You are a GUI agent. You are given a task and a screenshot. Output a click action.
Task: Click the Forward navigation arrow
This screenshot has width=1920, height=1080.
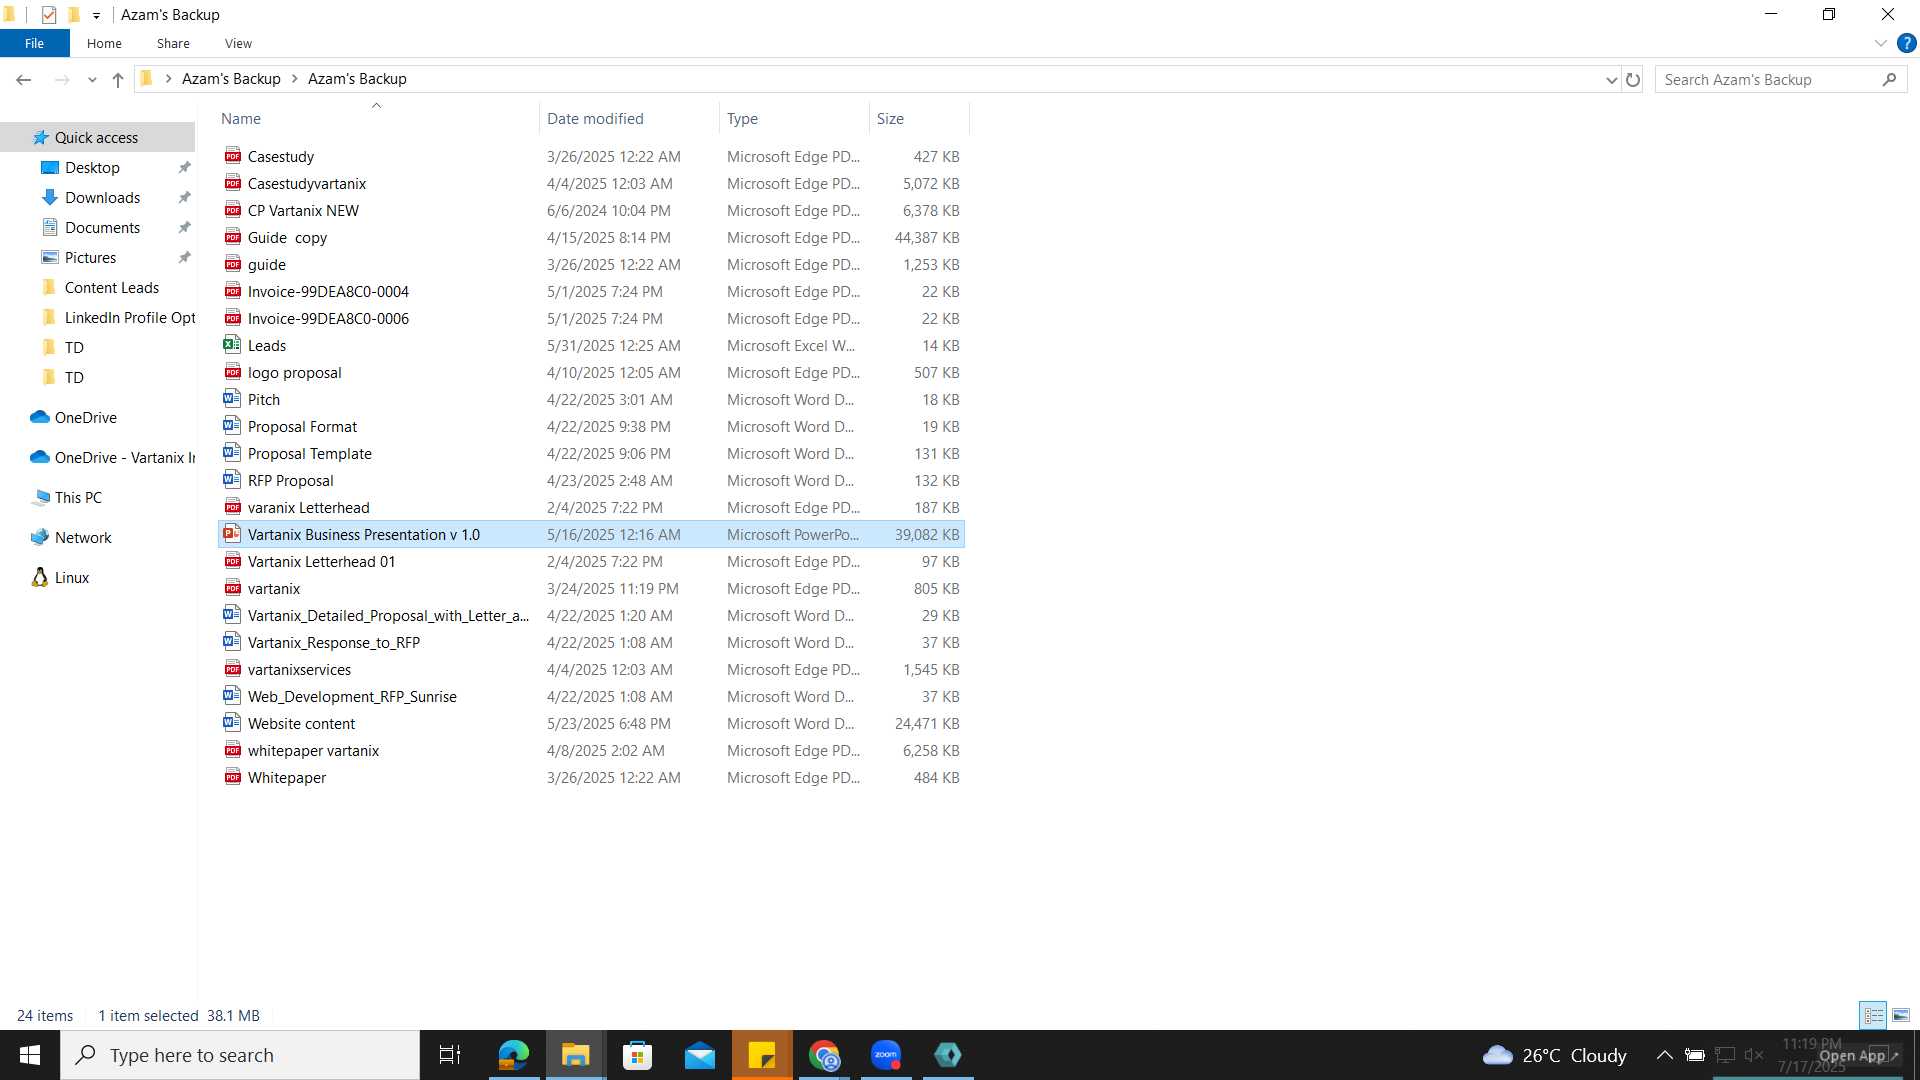(62, 80)
